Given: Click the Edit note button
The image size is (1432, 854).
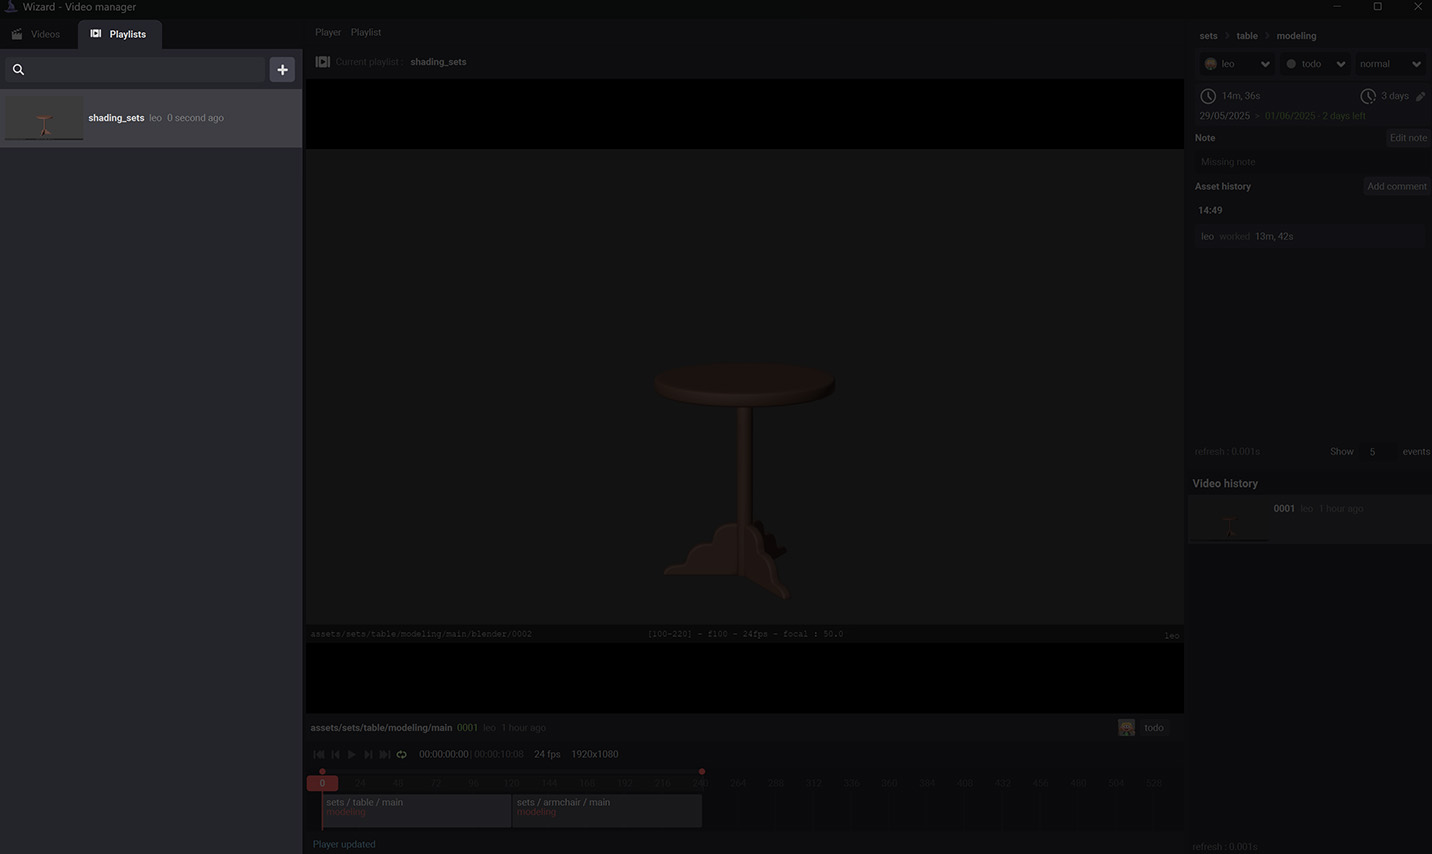Looking at the screenshot, I should click(1408, 138).
